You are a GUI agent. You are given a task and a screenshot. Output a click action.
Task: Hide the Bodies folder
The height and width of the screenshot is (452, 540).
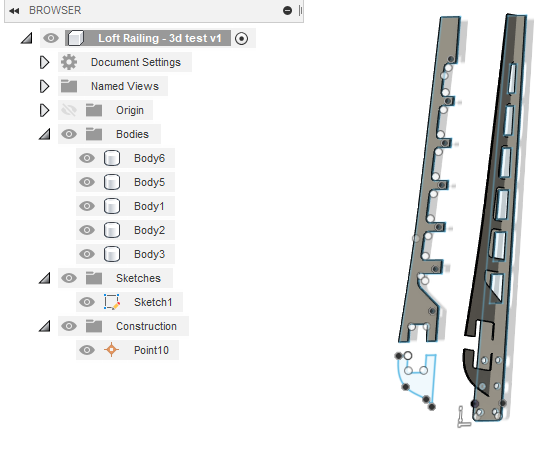point(69,134)
